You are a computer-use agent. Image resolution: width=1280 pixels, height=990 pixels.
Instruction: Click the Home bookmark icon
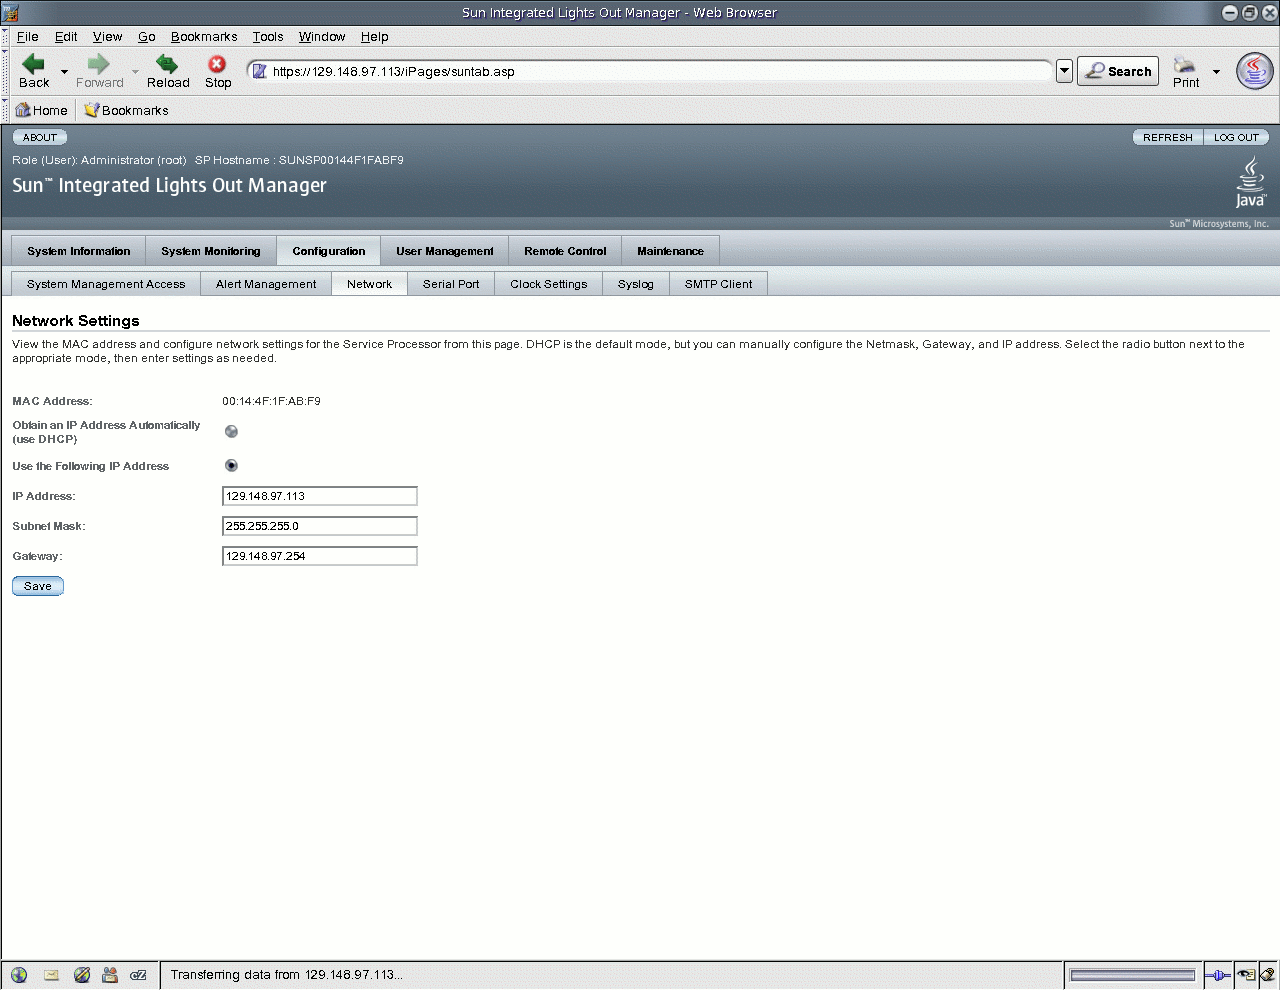23,110
